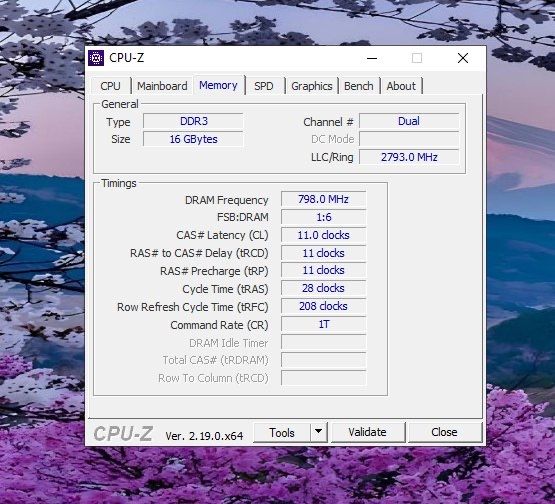Image resolution: width=555 pixels, height=504 pixels.
Task: Select the Memory tab
Action: pos(218,85)
